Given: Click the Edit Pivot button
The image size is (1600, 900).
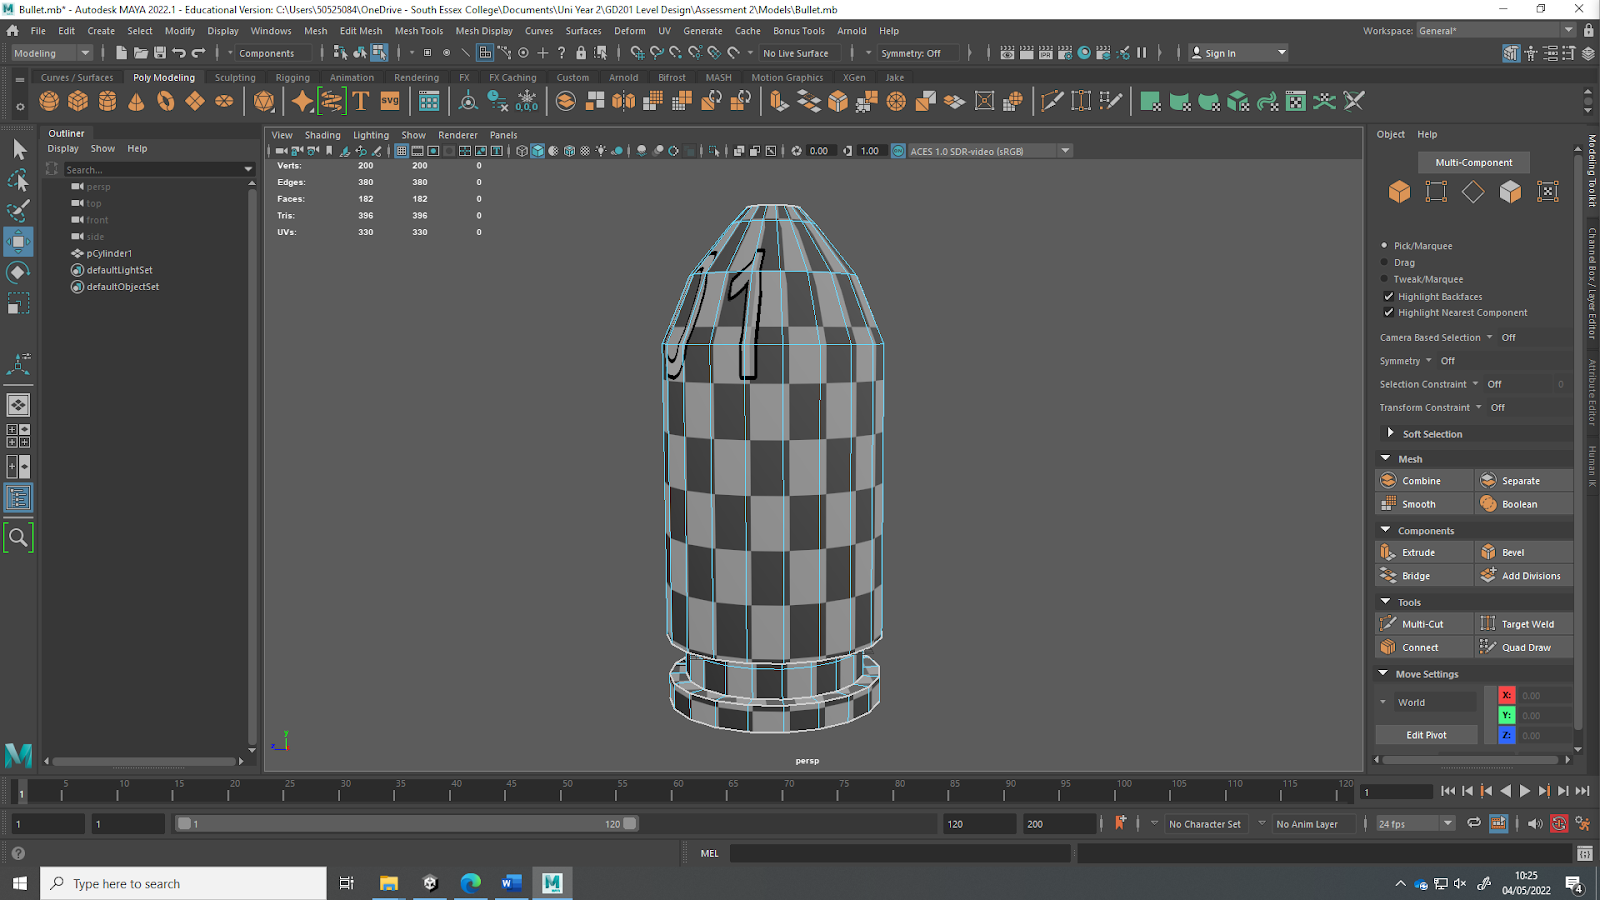Looking at the screenshot, I should pyautogui.click(x=1426, y=735).
